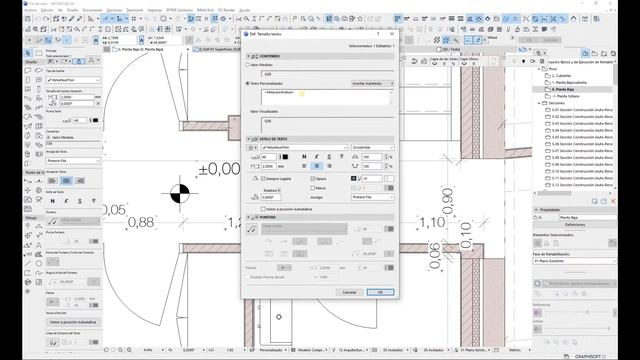Open the Opciones menu

[114, 10]
